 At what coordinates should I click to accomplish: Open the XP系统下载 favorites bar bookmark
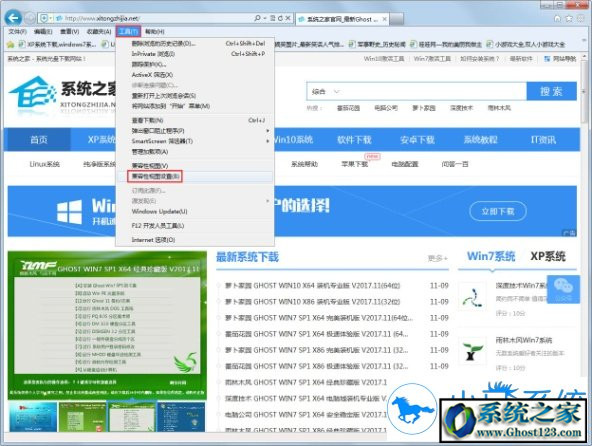[x=57, y=45]
